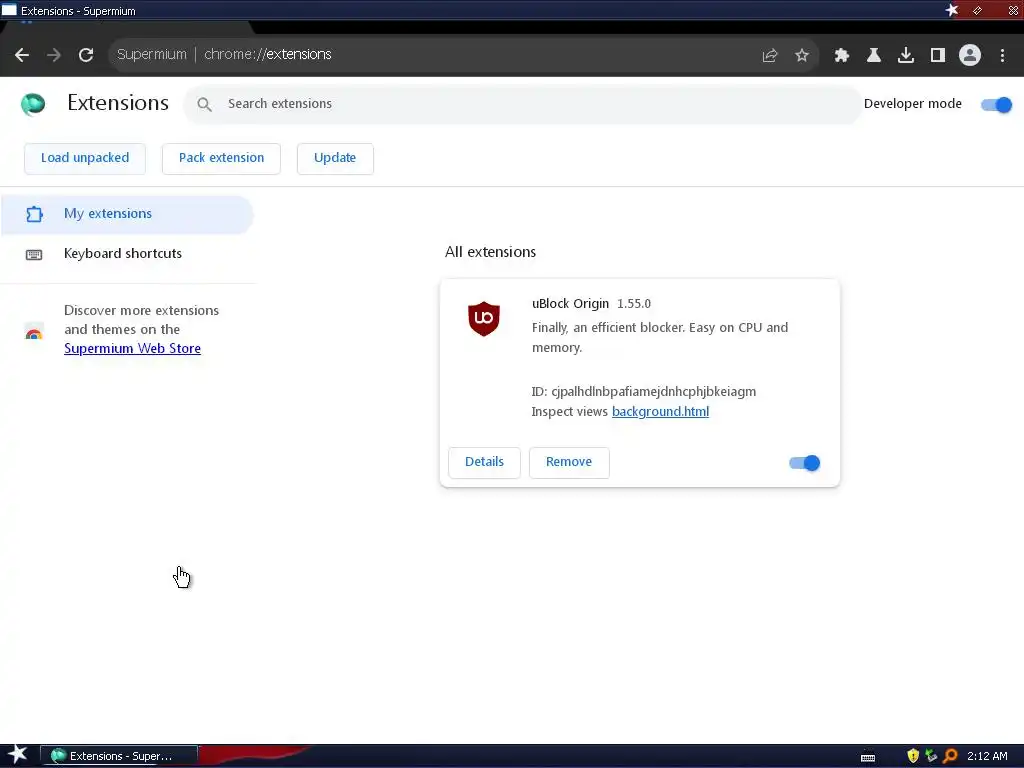
Task: Open the Supermium Web Store link
Action: click(x=133, y=349)
